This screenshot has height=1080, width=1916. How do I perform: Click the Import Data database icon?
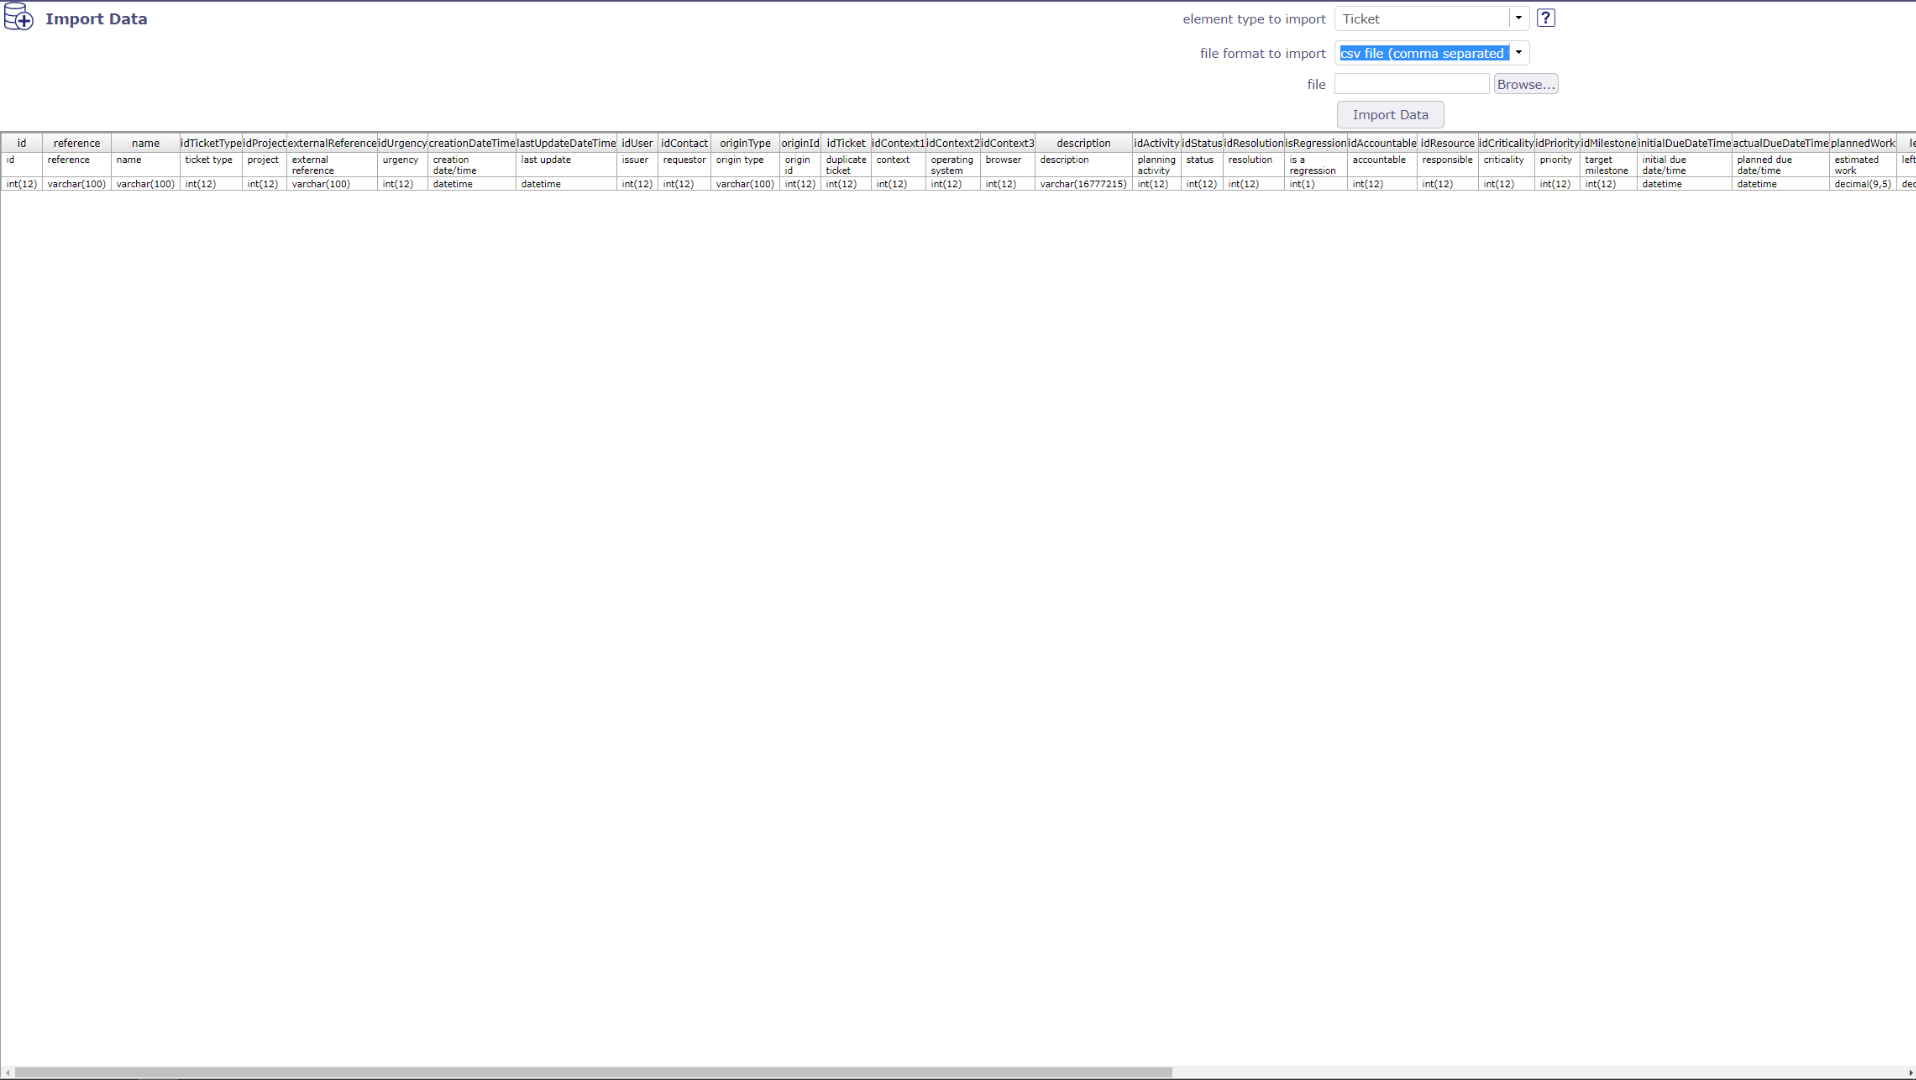pyautogui.click(x=18, y=18)
